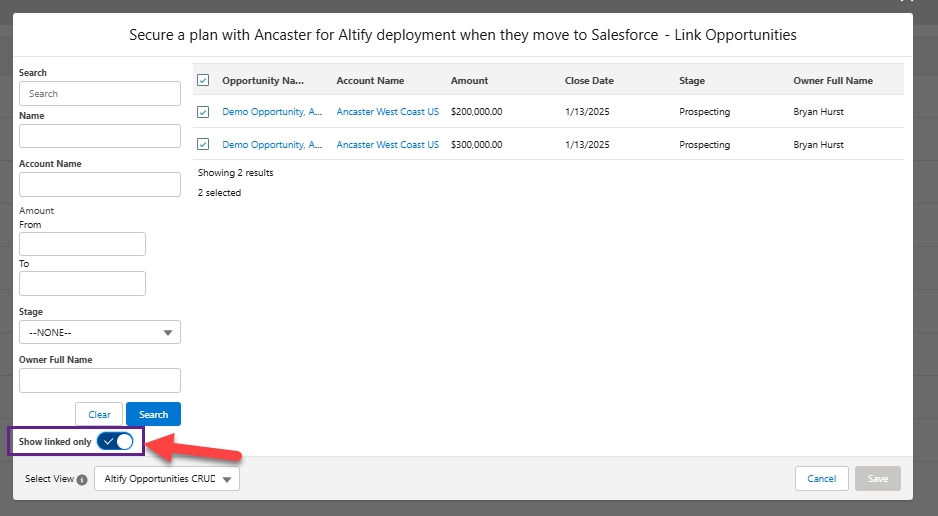Open Demo Opportunity link in $200,000.00 row
This screenshot has height=516, width=938.
pyautogui.click(x=272, y=112)
